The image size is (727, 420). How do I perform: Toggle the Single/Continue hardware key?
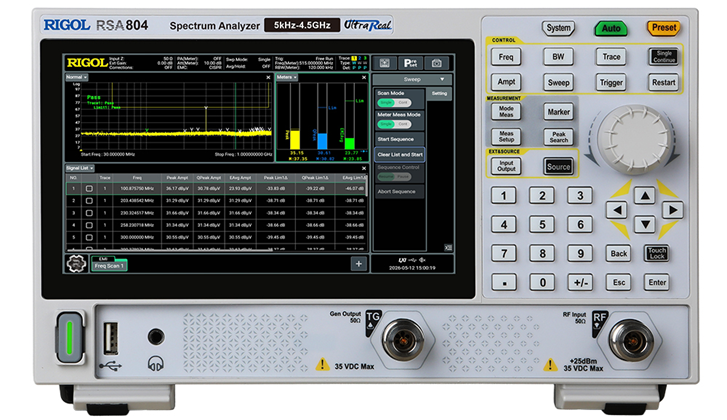tap(663, 57)
